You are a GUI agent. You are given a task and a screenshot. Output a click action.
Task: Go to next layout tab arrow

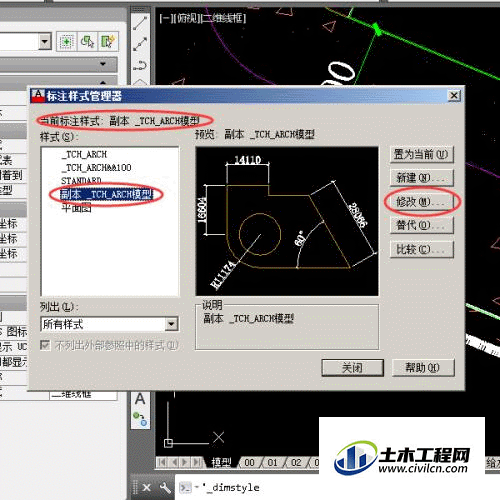(185, 462)
